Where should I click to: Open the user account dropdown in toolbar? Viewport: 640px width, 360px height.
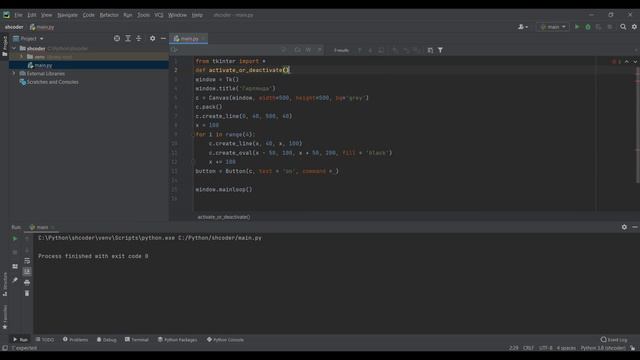pos(523,27)
